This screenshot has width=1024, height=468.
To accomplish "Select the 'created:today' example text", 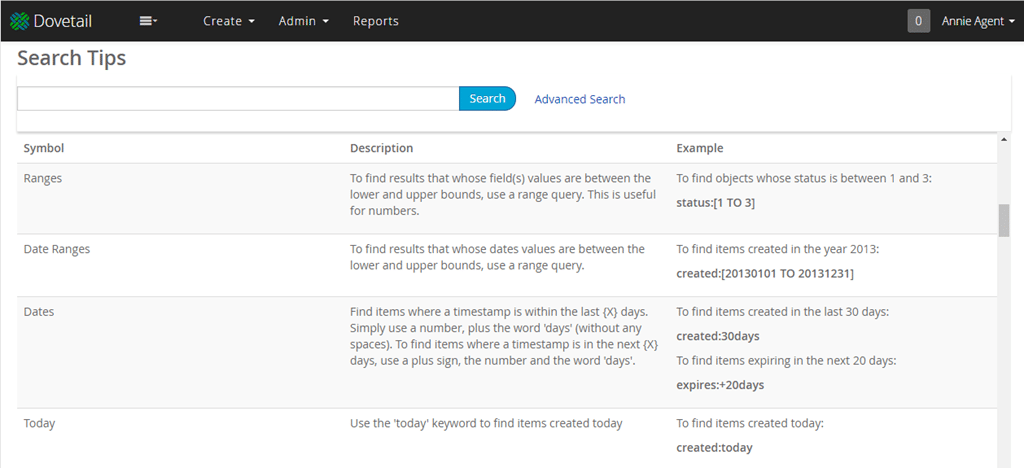I will pyautogui.click(x=714, y=448).
